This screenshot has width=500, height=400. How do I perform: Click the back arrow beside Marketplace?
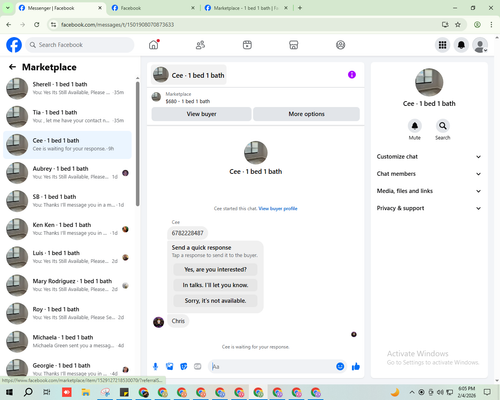click(x=12, y=67)
